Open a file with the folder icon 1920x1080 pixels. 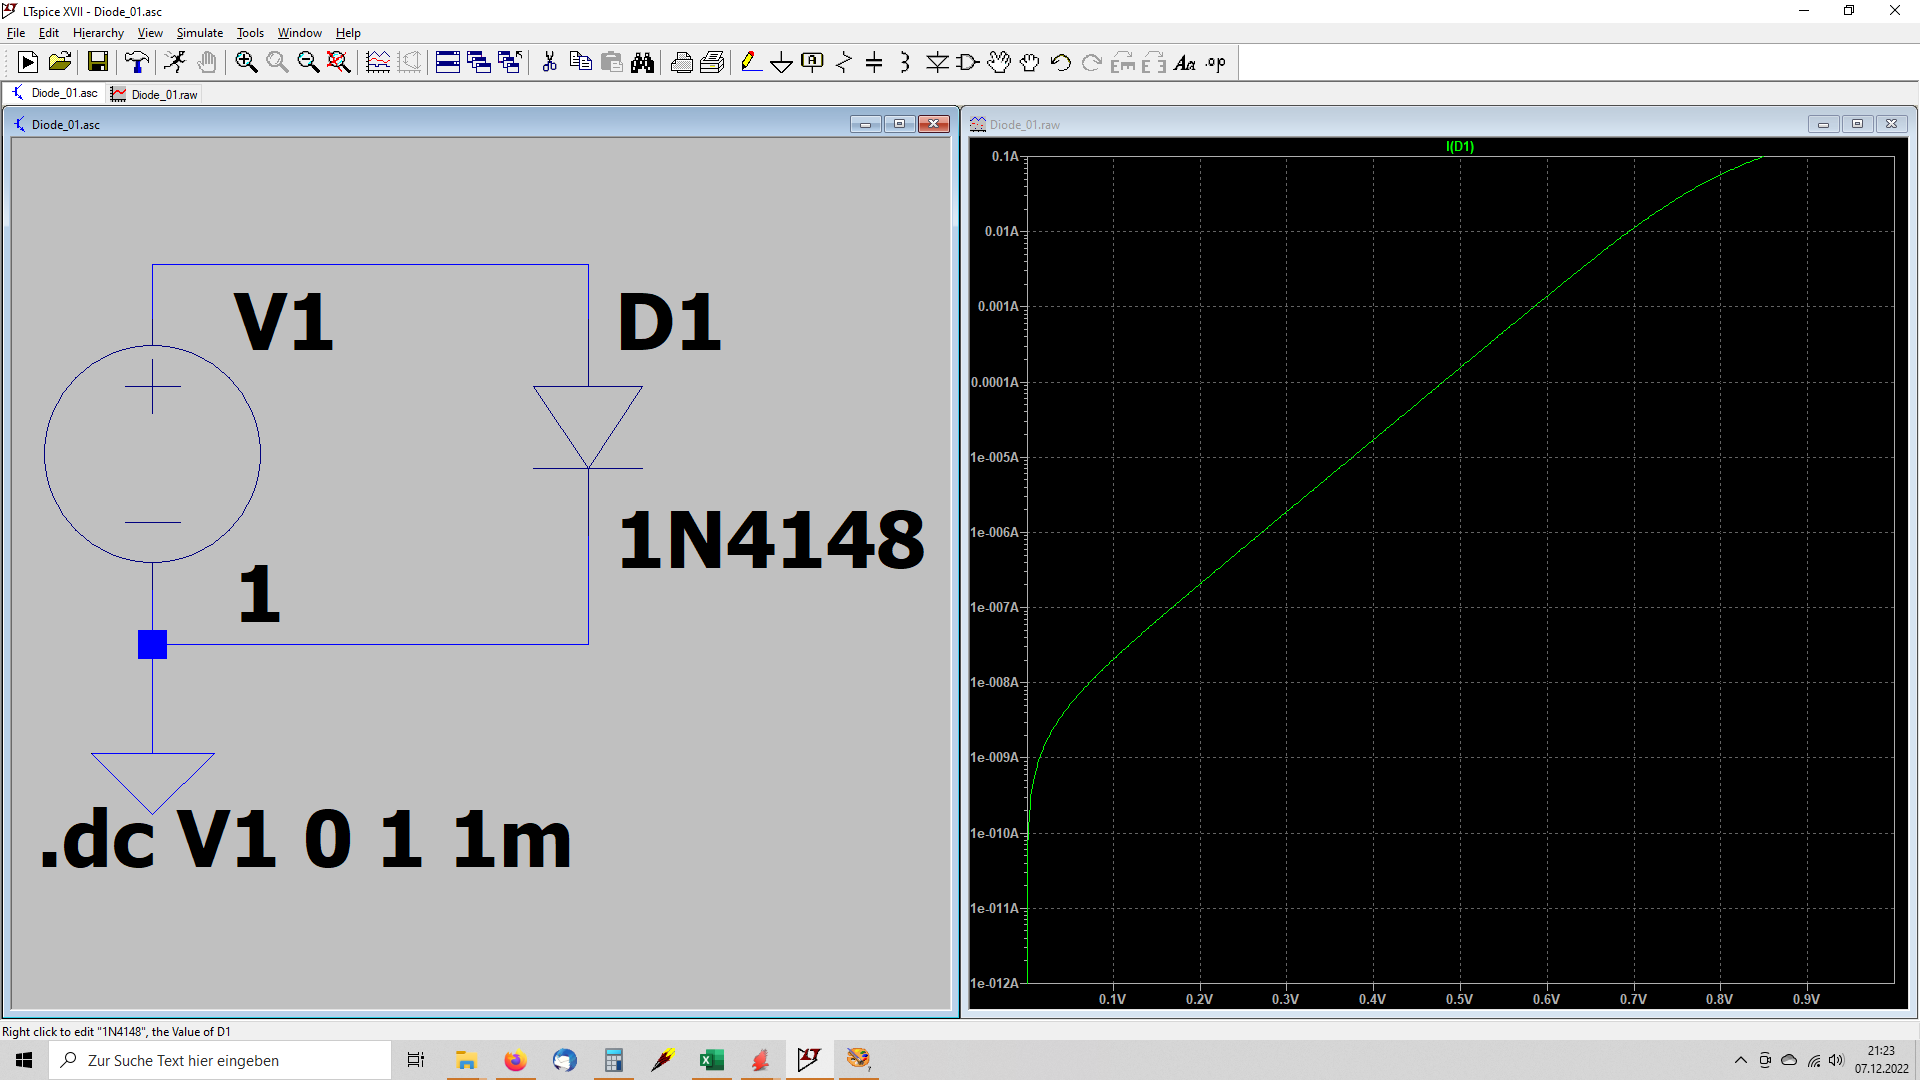coord(60,62)
